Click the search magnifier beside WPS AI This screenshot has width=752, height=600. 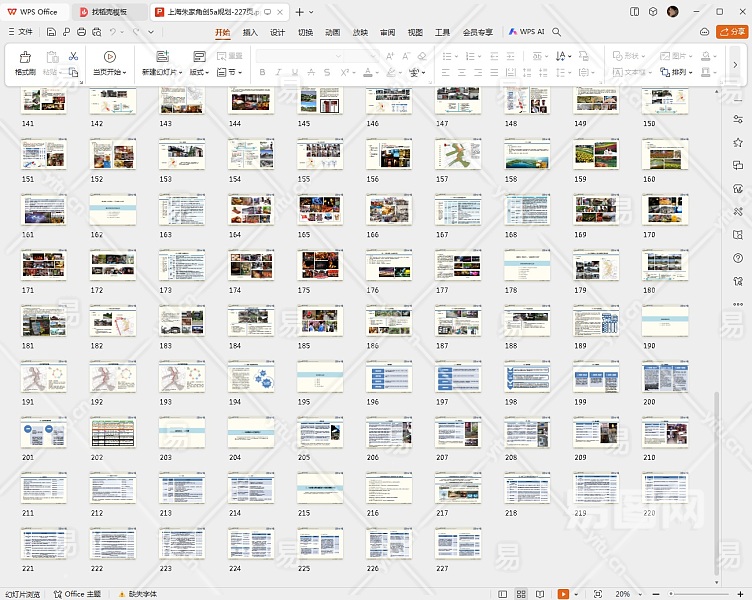click(557, 32)
